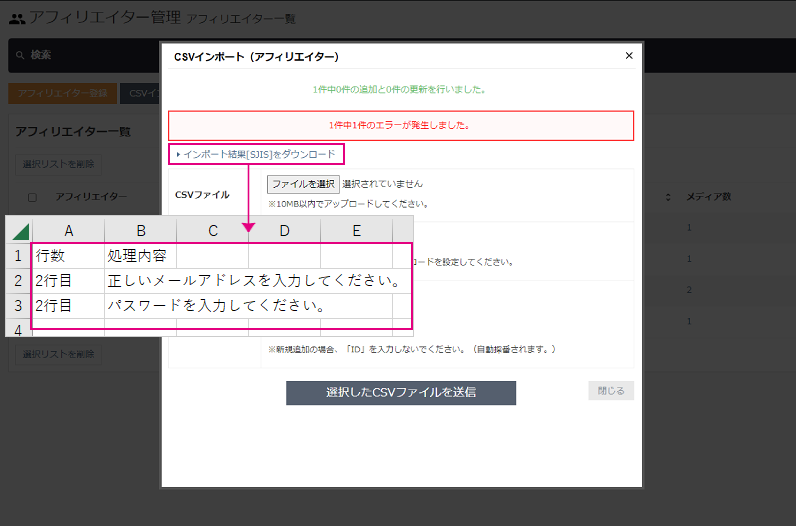Open アフィリエイター登録 orange button behind dialog

62,93
